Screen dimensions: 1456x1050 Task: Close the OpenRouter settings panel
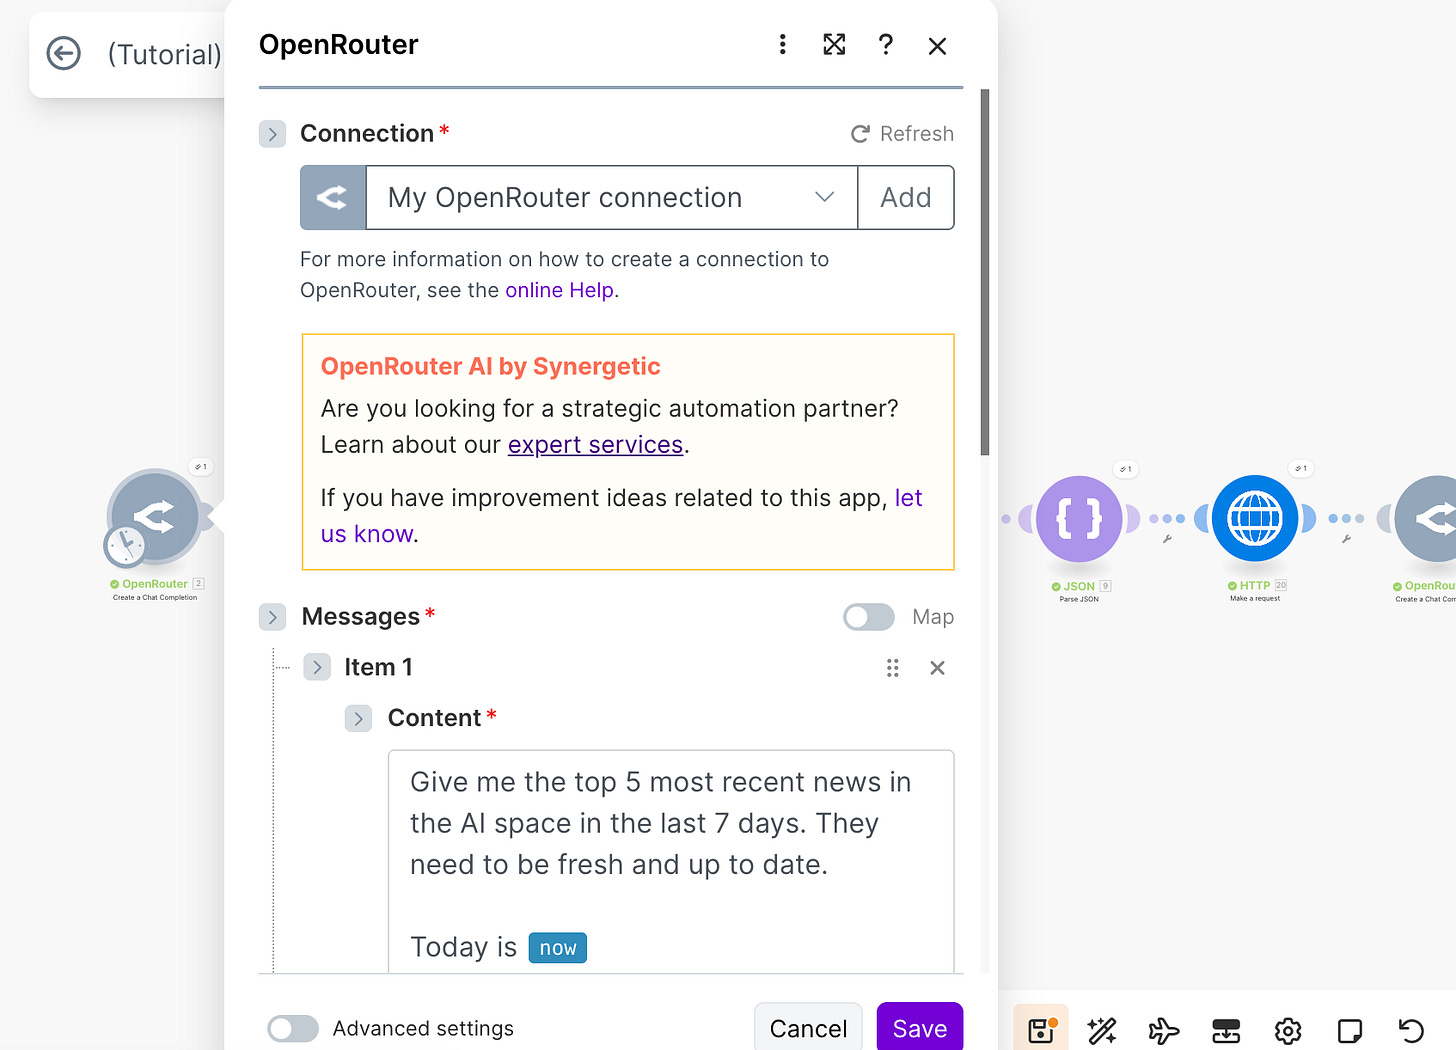pyautogui.click(x=937, y=46)
